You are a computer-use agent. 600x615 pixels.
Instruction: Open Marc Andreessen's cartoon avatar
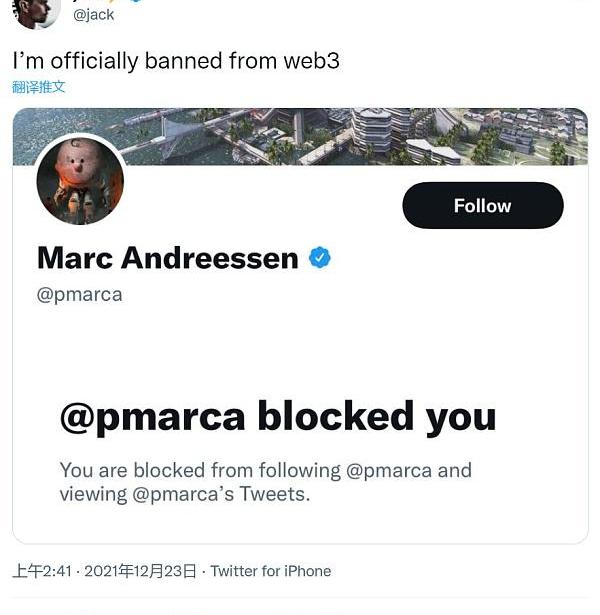80,181
